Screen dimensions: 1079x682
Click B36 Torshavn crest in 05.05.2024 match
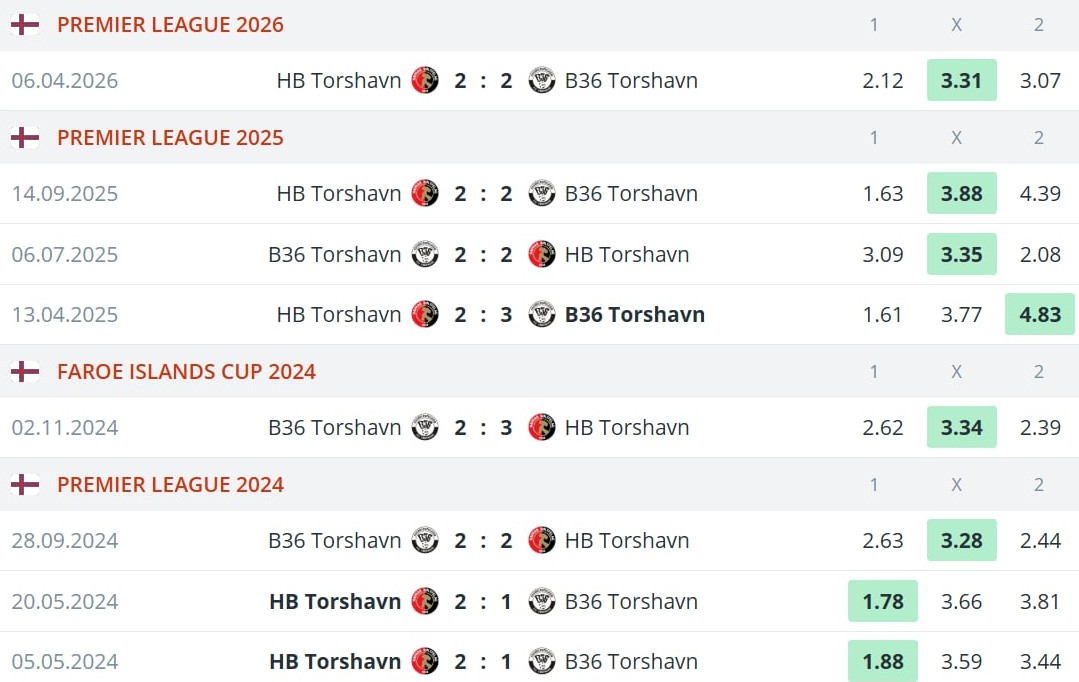point(541,661)
